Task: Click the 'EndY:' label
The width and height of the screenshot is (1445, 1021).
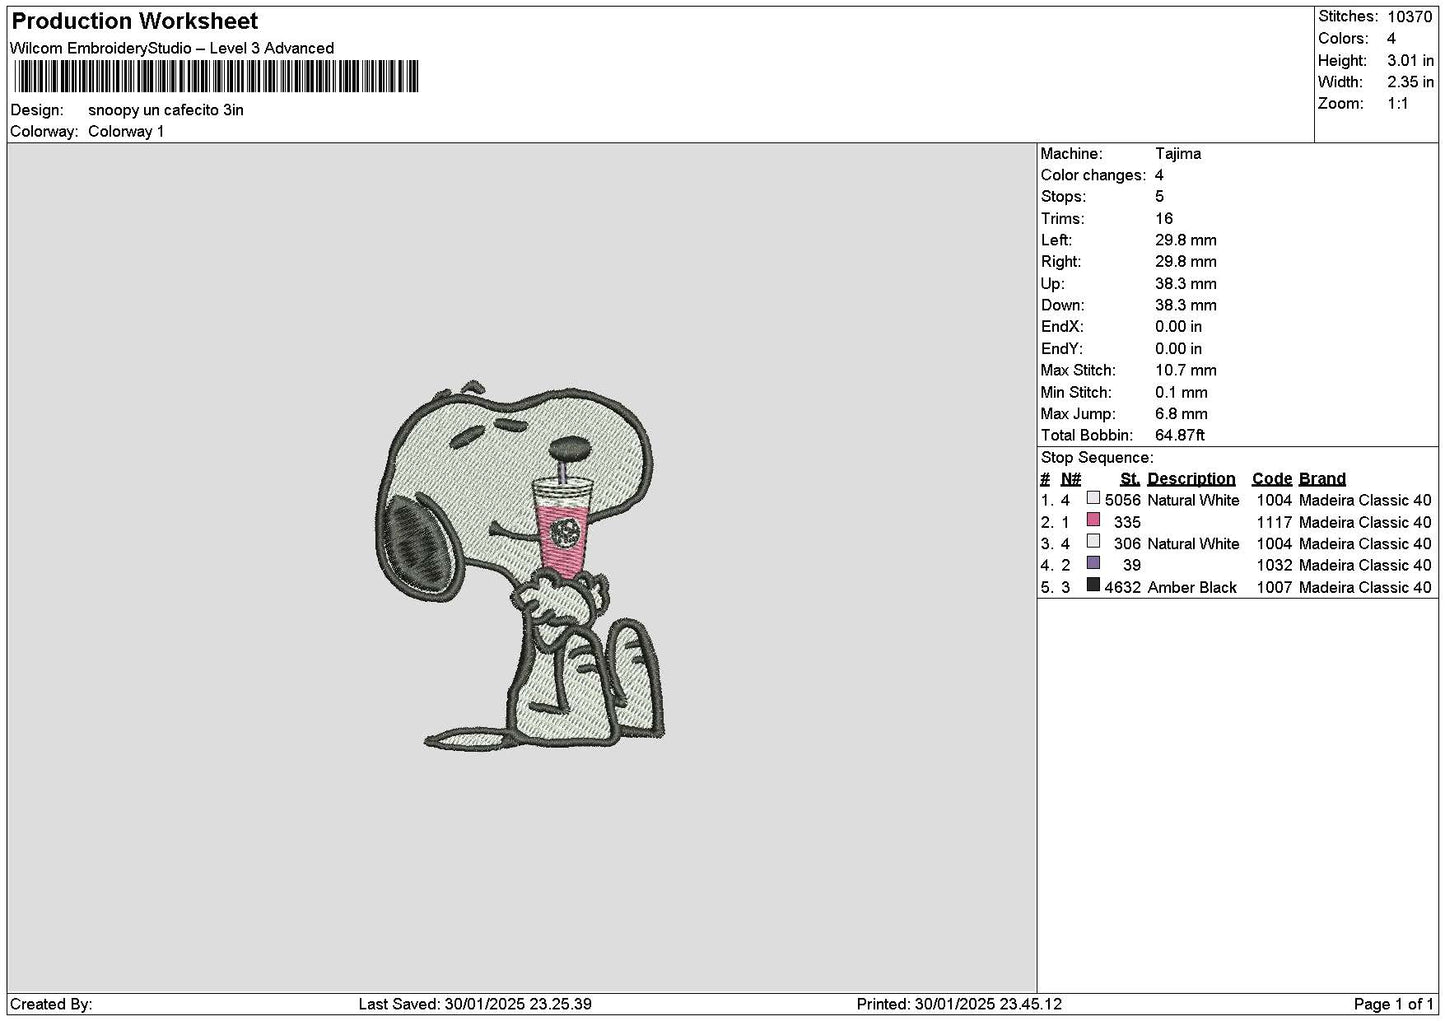Action: (1061, 349)
